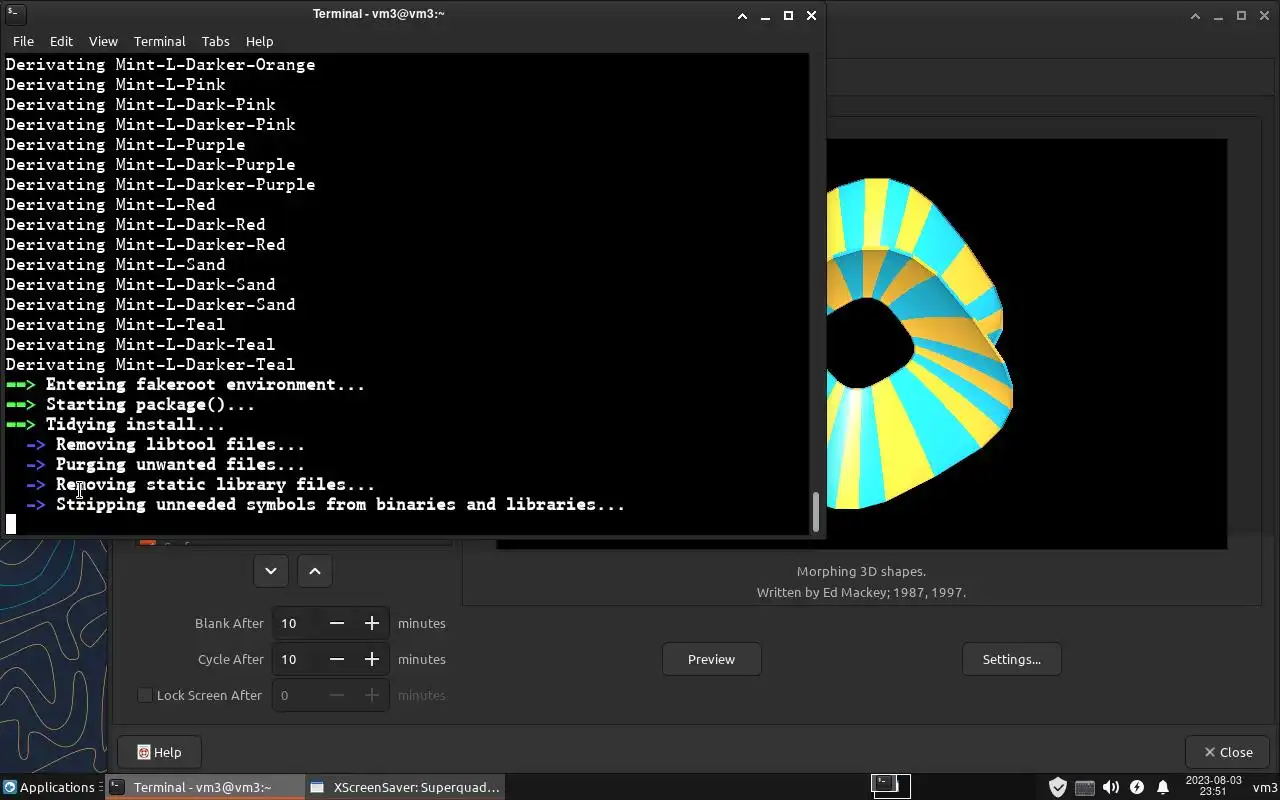Click the Superquadrics 3D preview image
Image resolution: width=1280 pixels, height=800 pixels.
[1026, 343]
